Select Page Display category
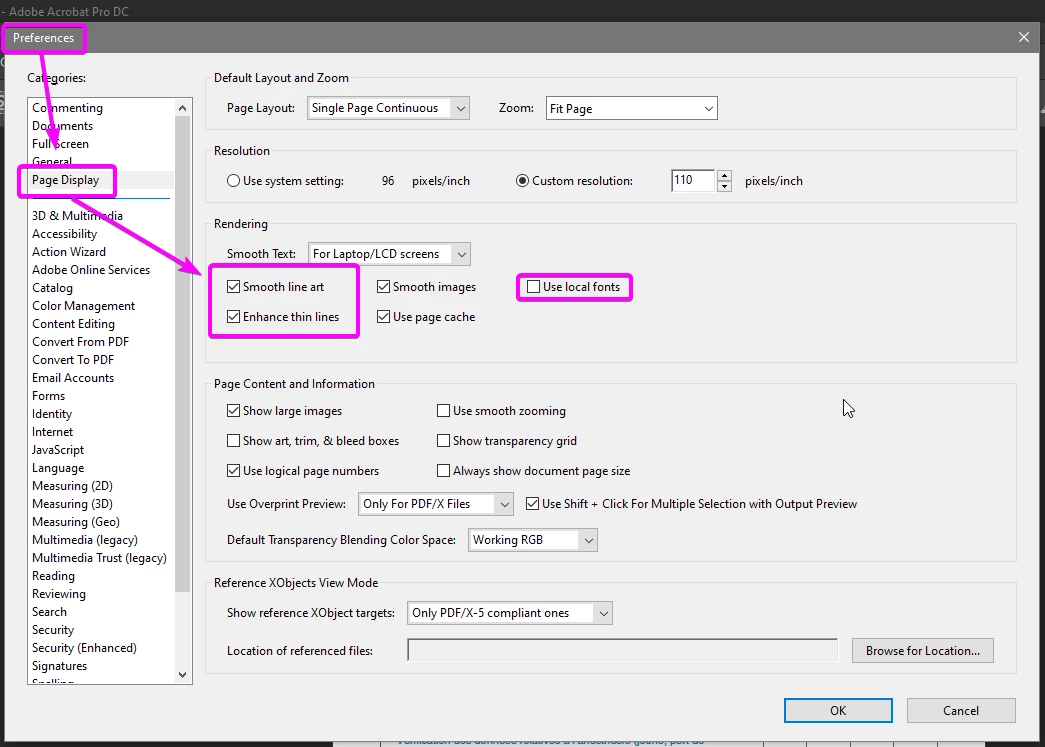This screenshot has height=747, width=1045. (x=65, y=180)
